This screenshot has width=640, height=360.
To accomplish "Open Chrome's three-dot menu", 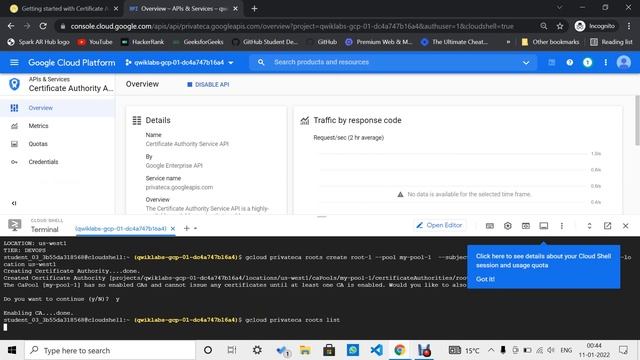I will [629, 26].
